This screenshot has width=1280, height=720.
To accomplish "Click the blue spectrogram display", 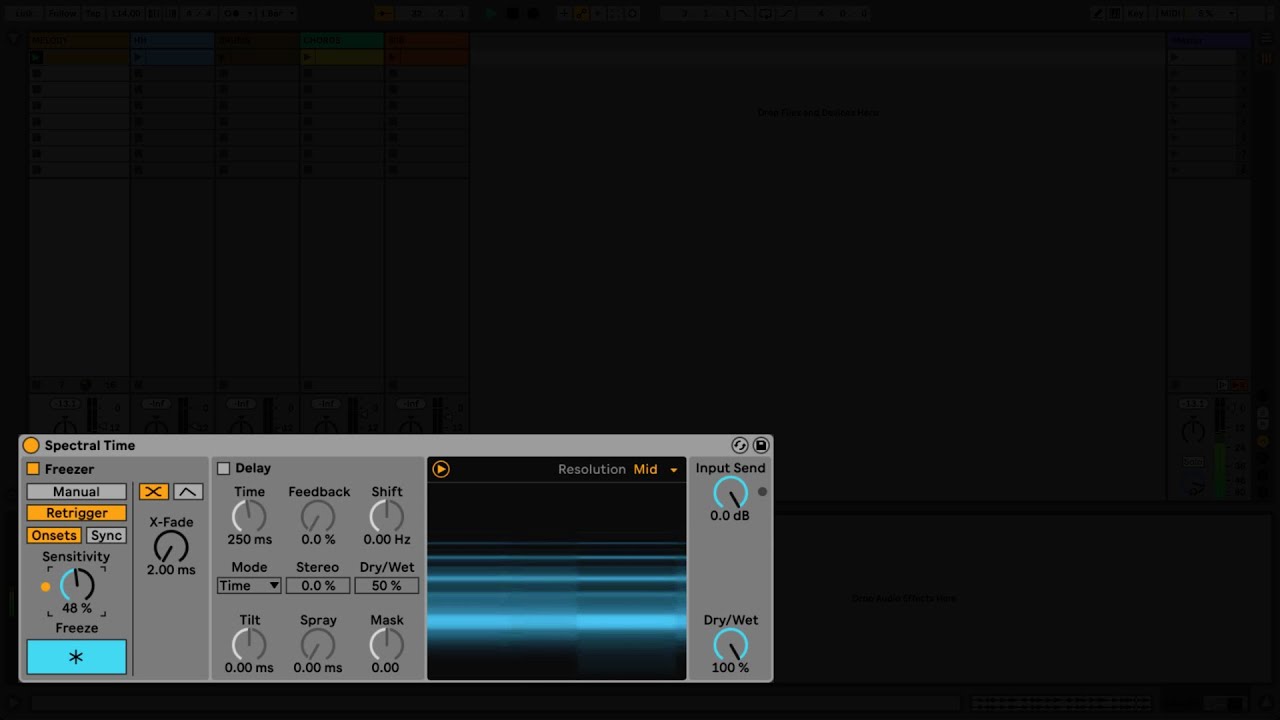I will 557,580.
